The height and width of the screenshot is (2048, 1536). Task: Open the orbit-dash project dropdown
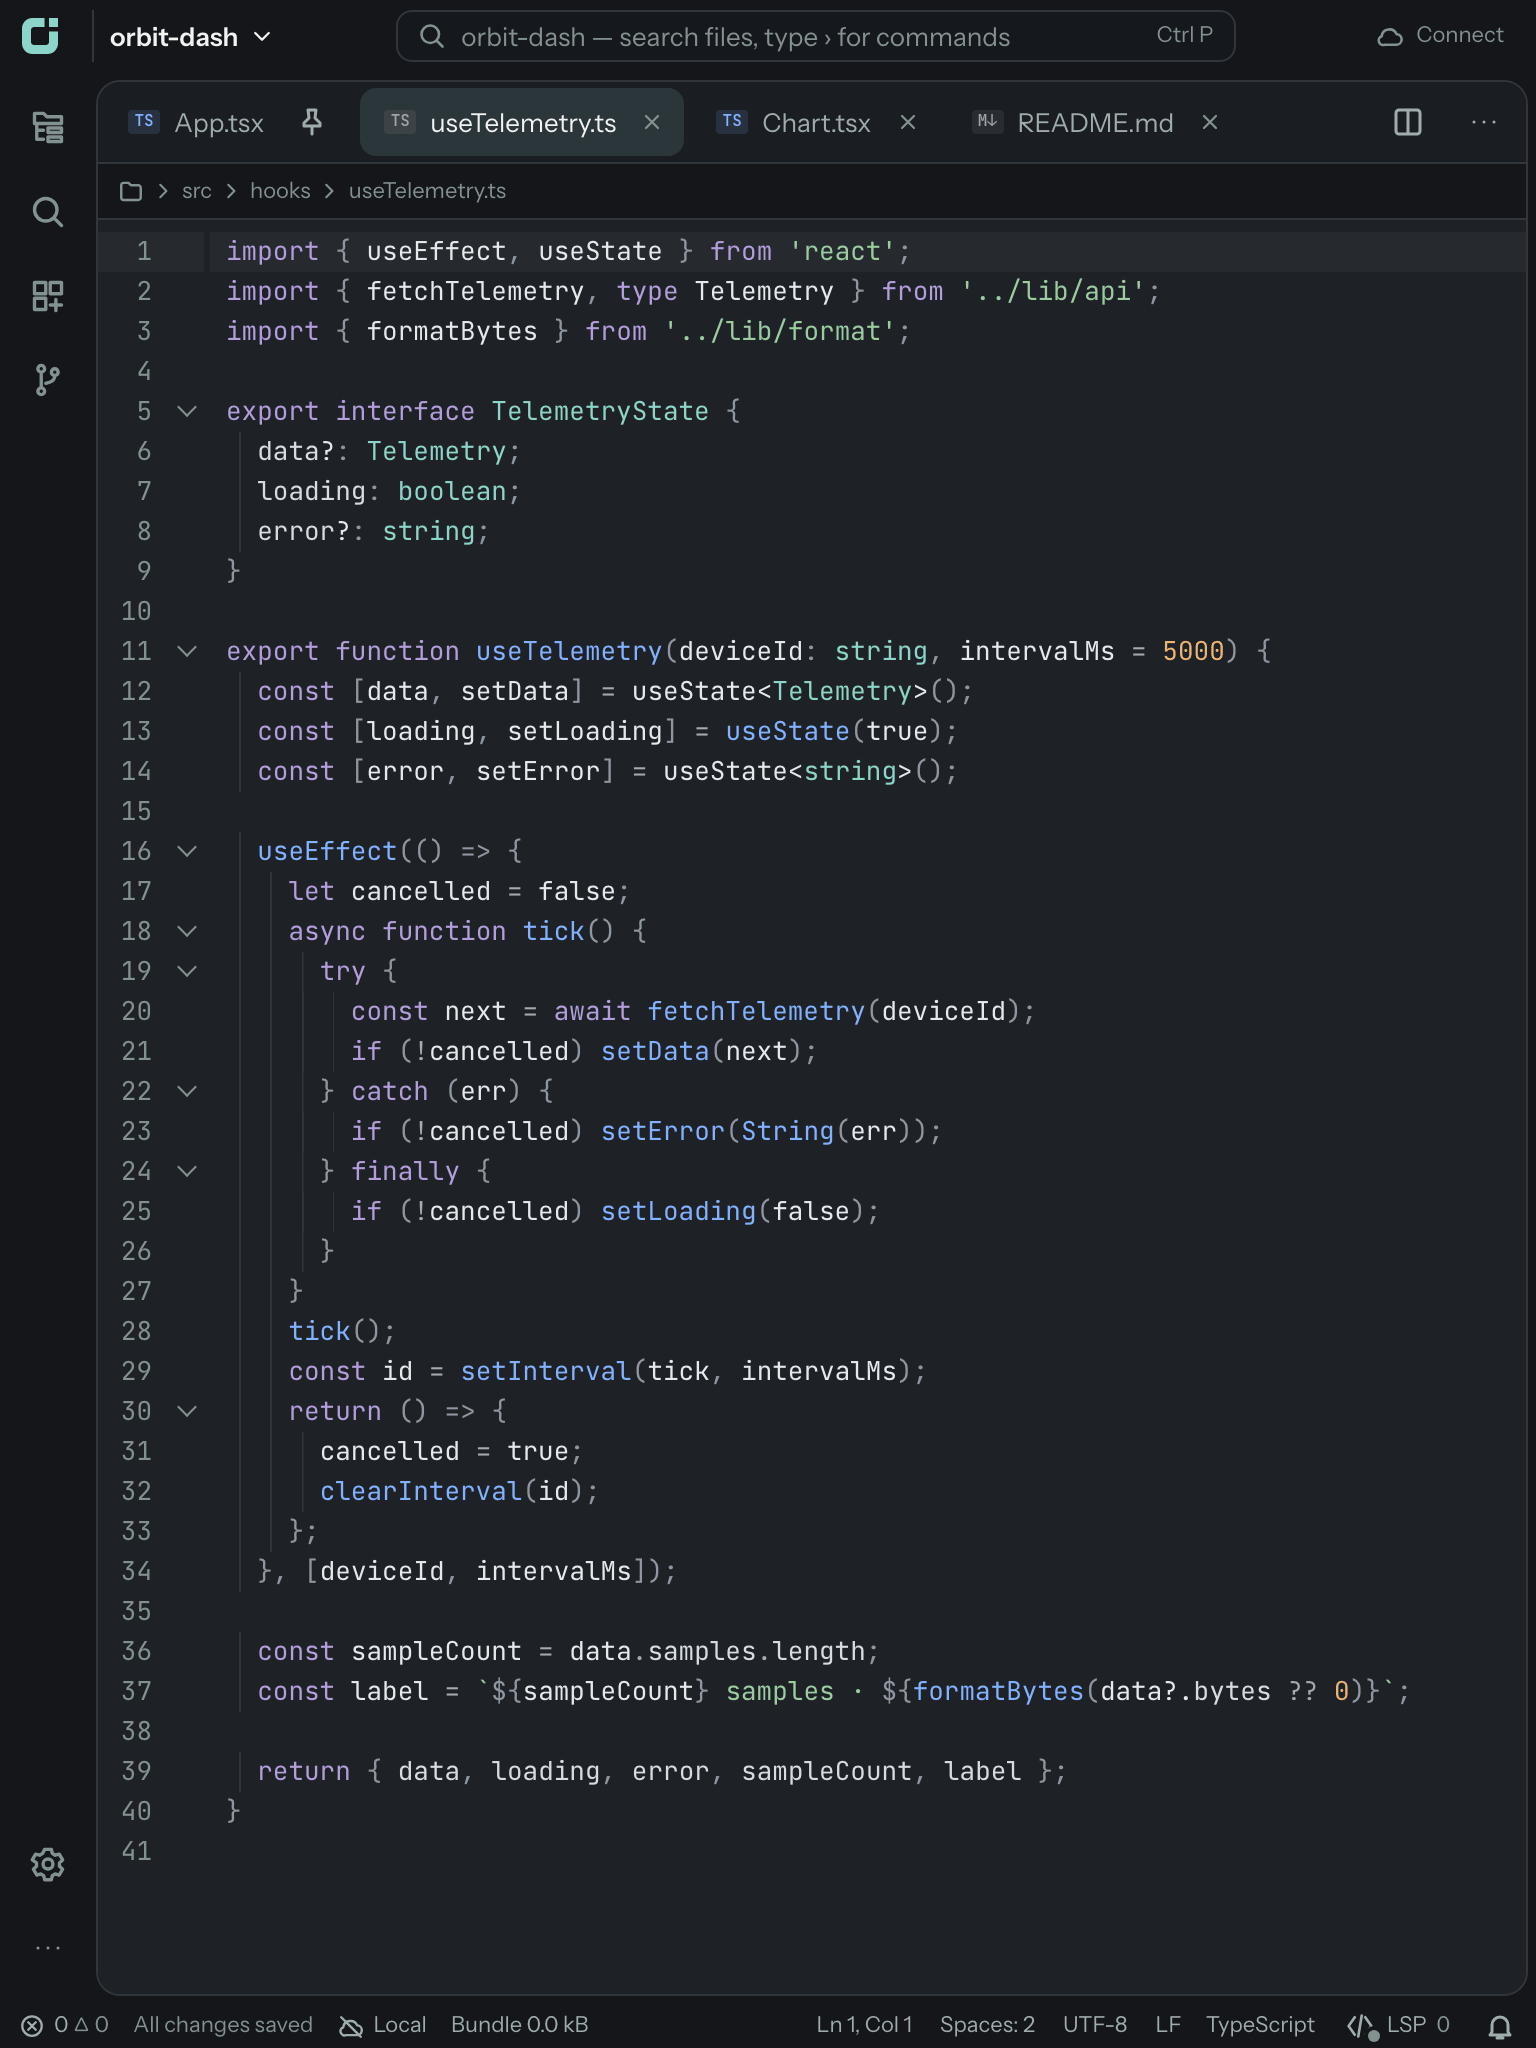[x=190, y=37]
